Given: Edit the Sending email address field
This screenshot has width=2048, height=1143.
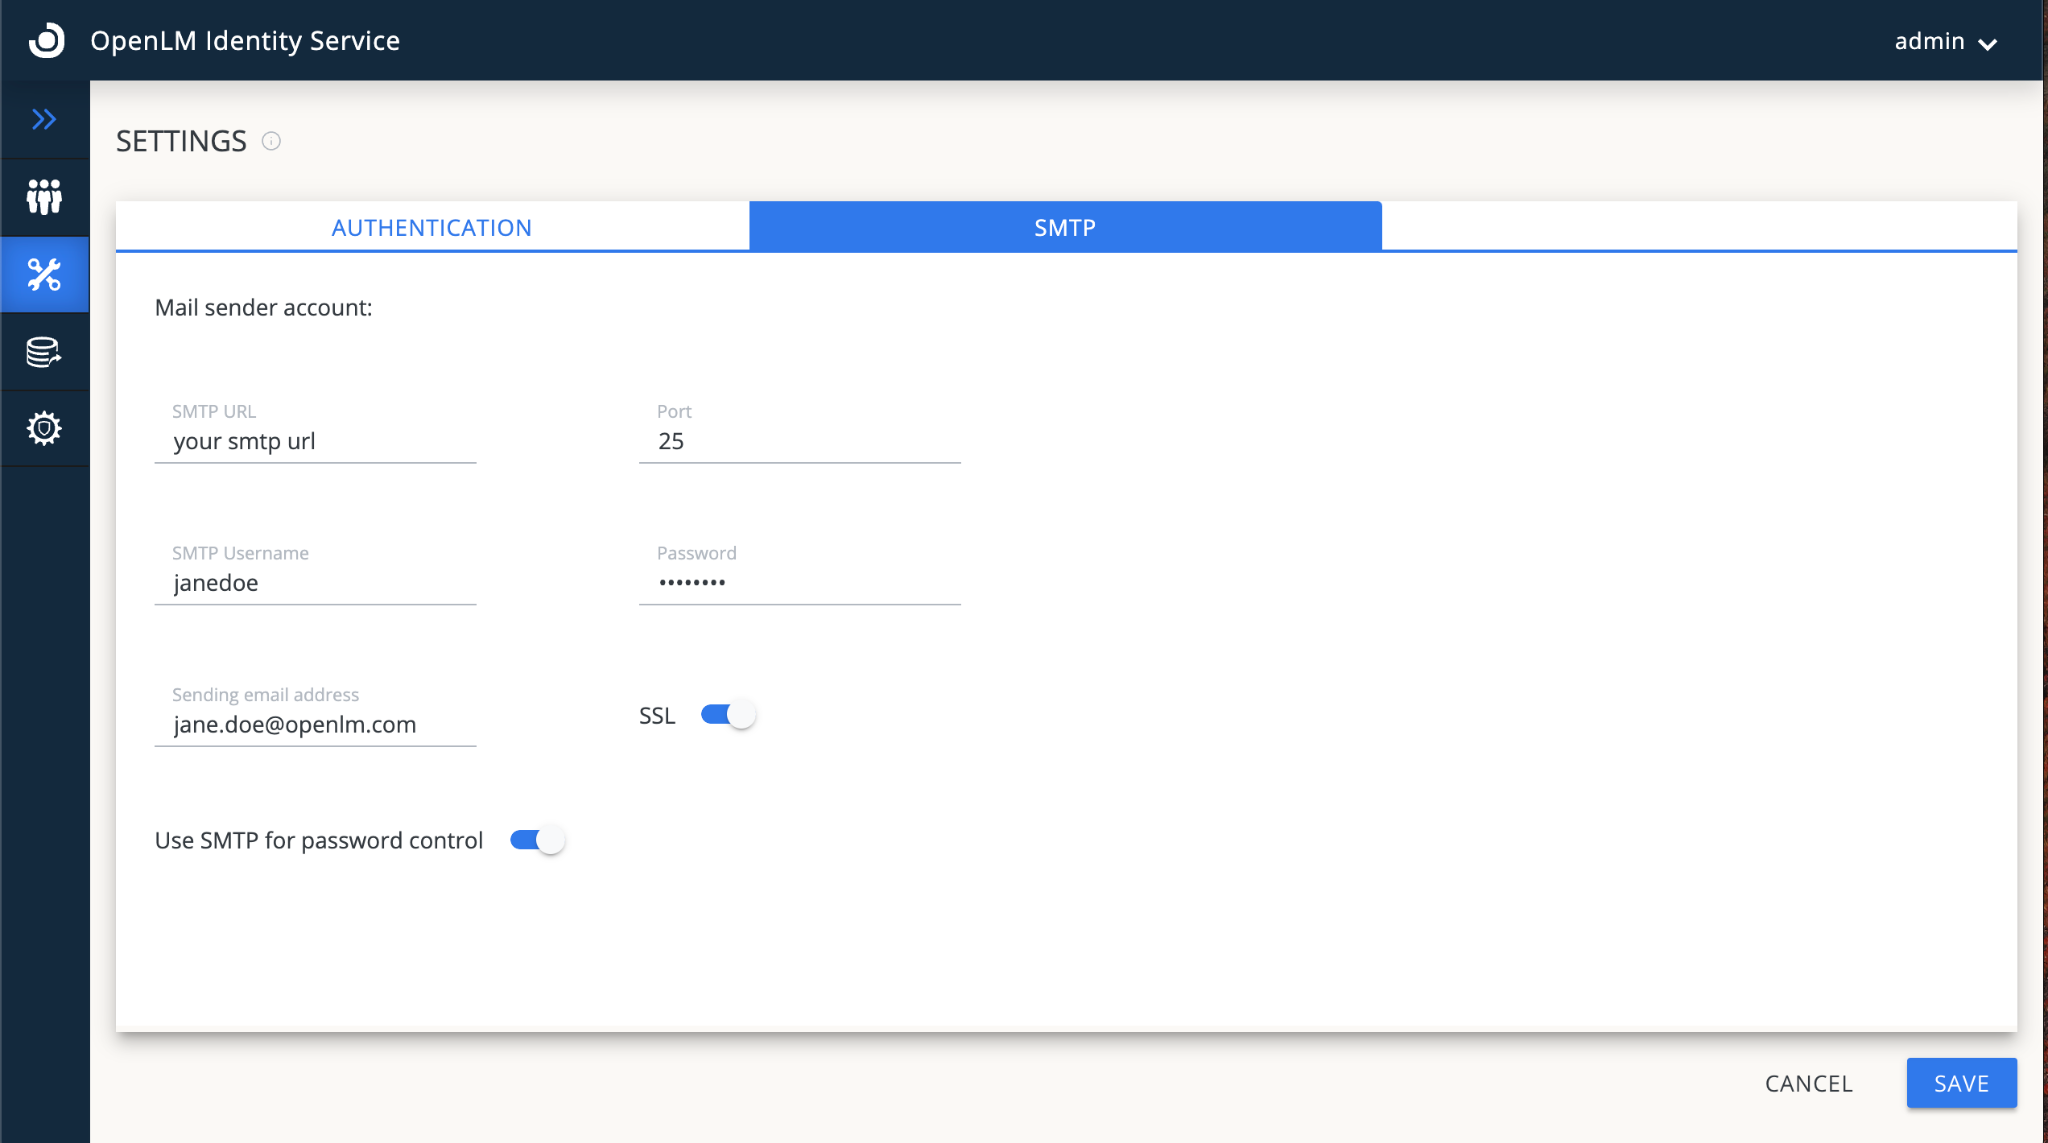Looking at the screenshot, I should tap(315, 724).
